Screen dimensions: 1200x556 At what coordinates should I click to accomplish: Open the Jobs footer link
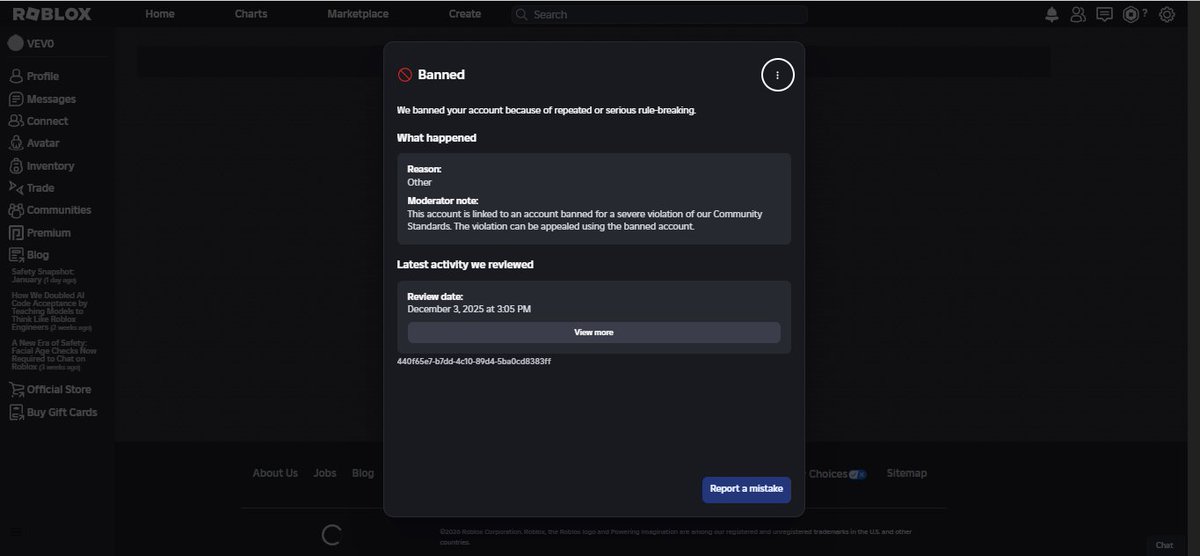[325, 473]
